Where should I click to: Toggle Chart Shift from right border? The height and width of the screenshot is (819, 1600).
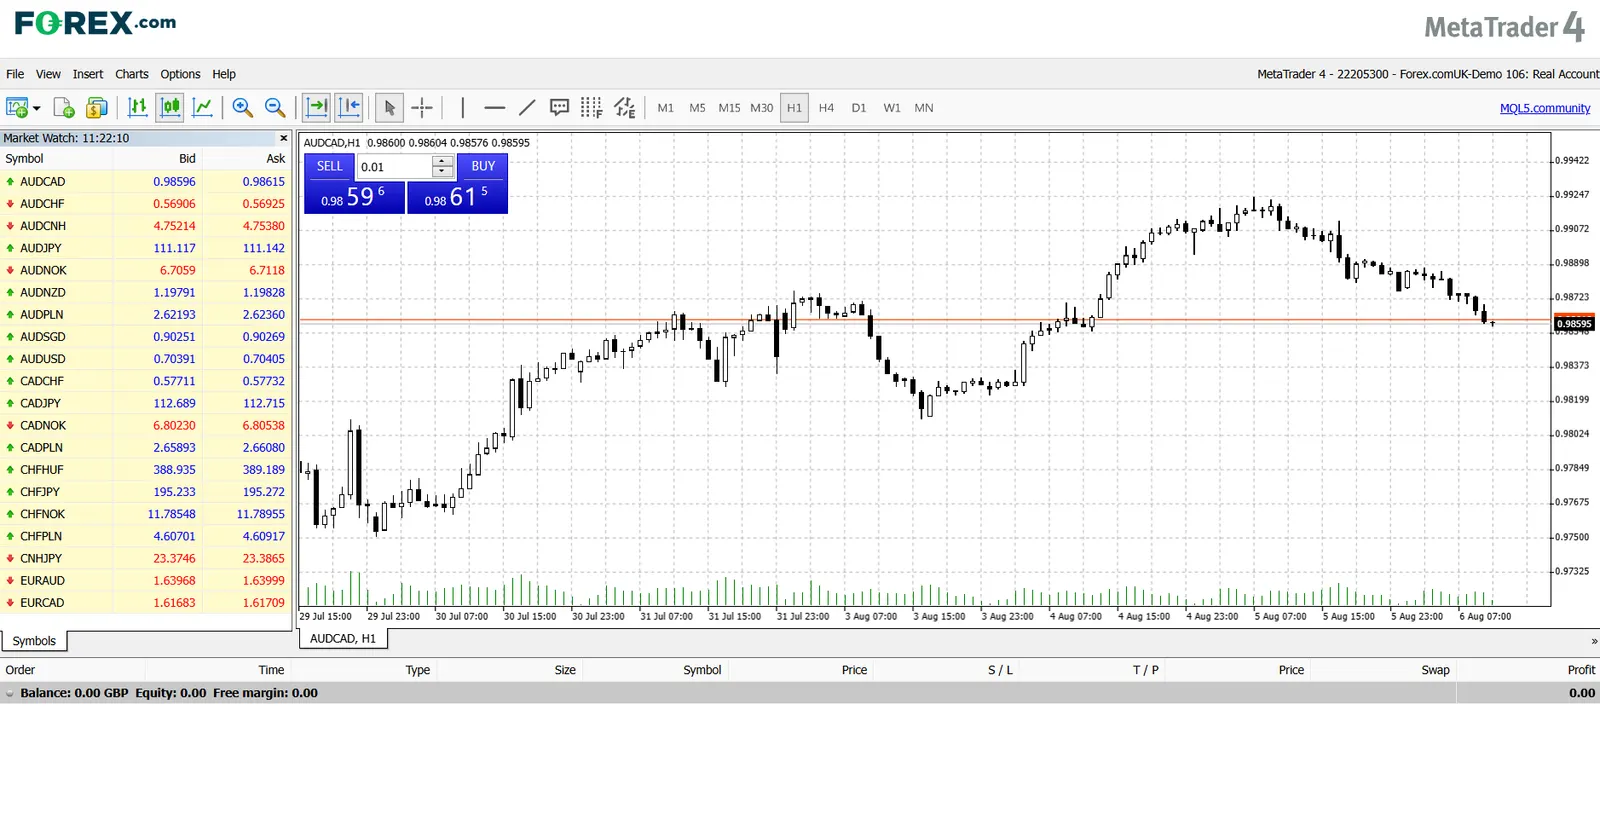(x=349, y=108)
